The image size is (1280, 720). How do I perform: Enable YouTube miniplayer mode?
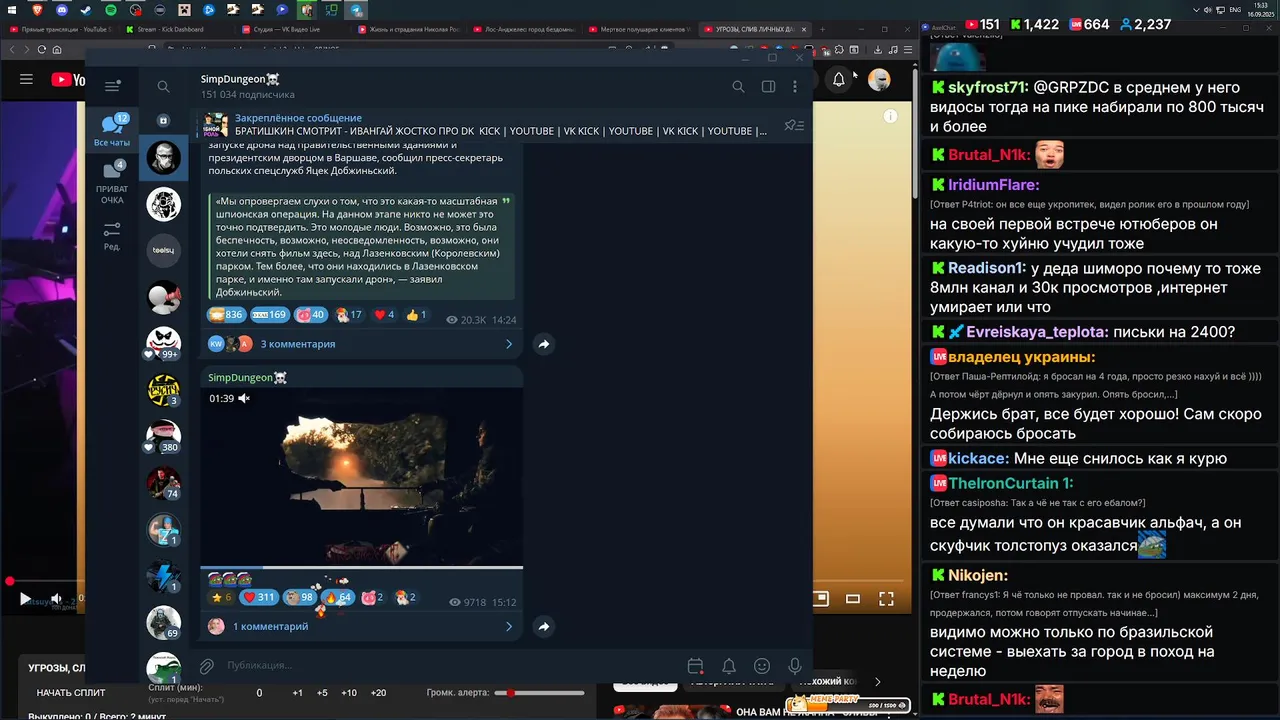820,599
